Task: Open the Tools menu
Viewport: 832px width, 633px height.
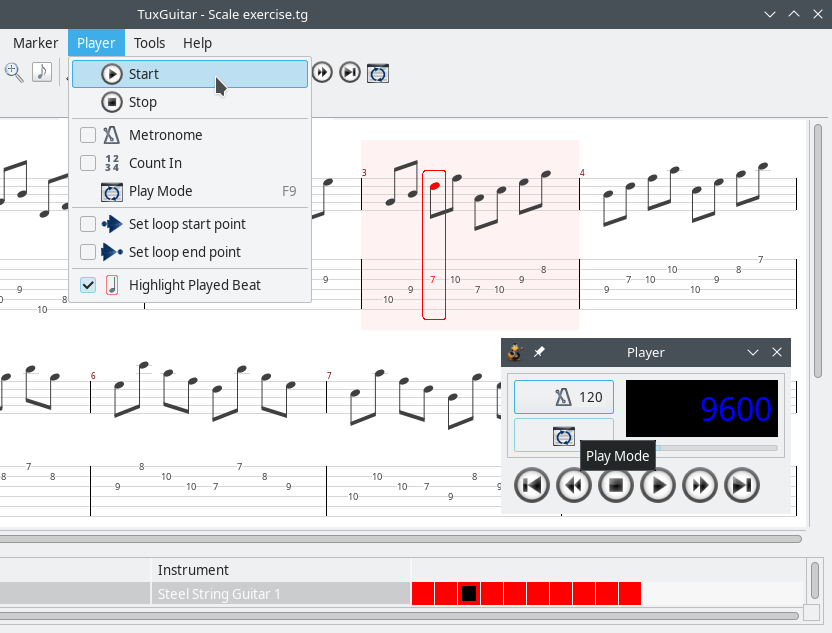Action: (x=150, y=43)
